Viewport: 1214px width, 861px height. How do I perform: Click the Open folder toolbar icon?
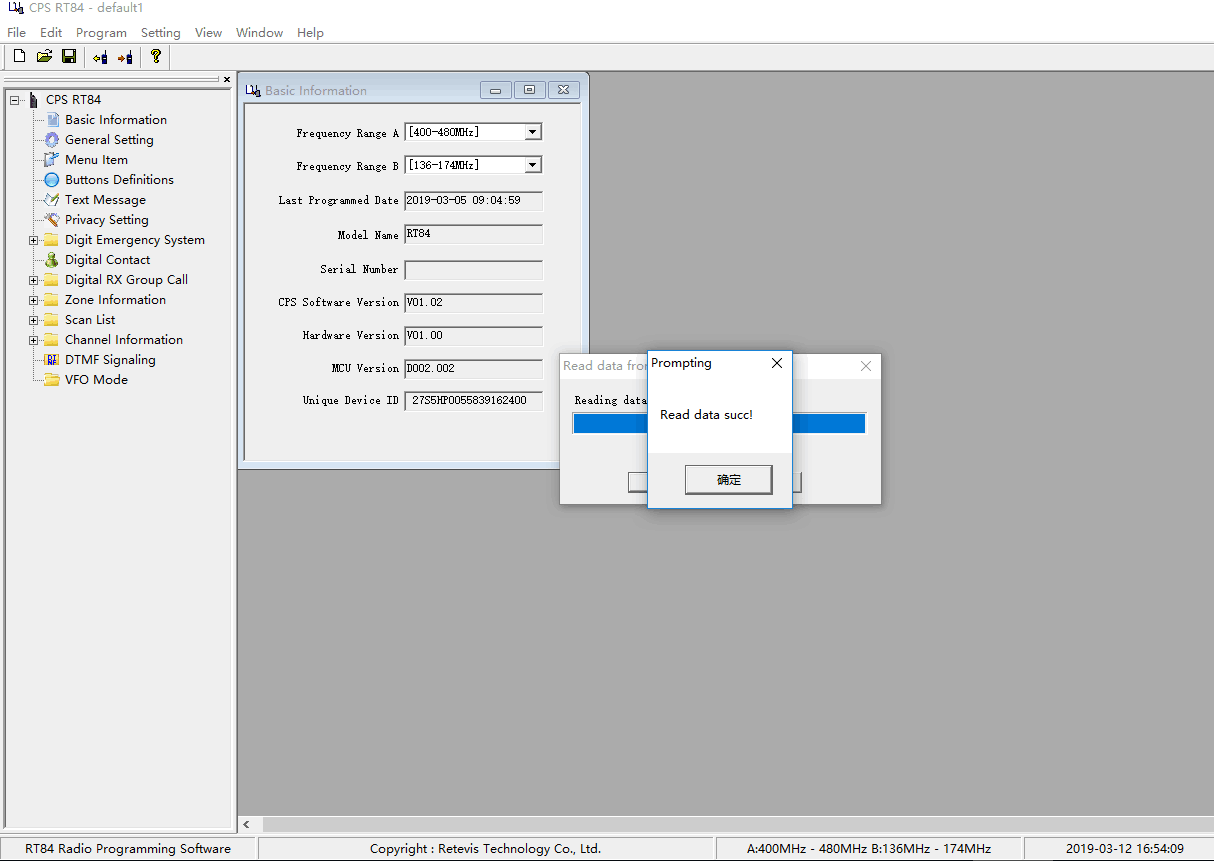click(x=44, y=57)
